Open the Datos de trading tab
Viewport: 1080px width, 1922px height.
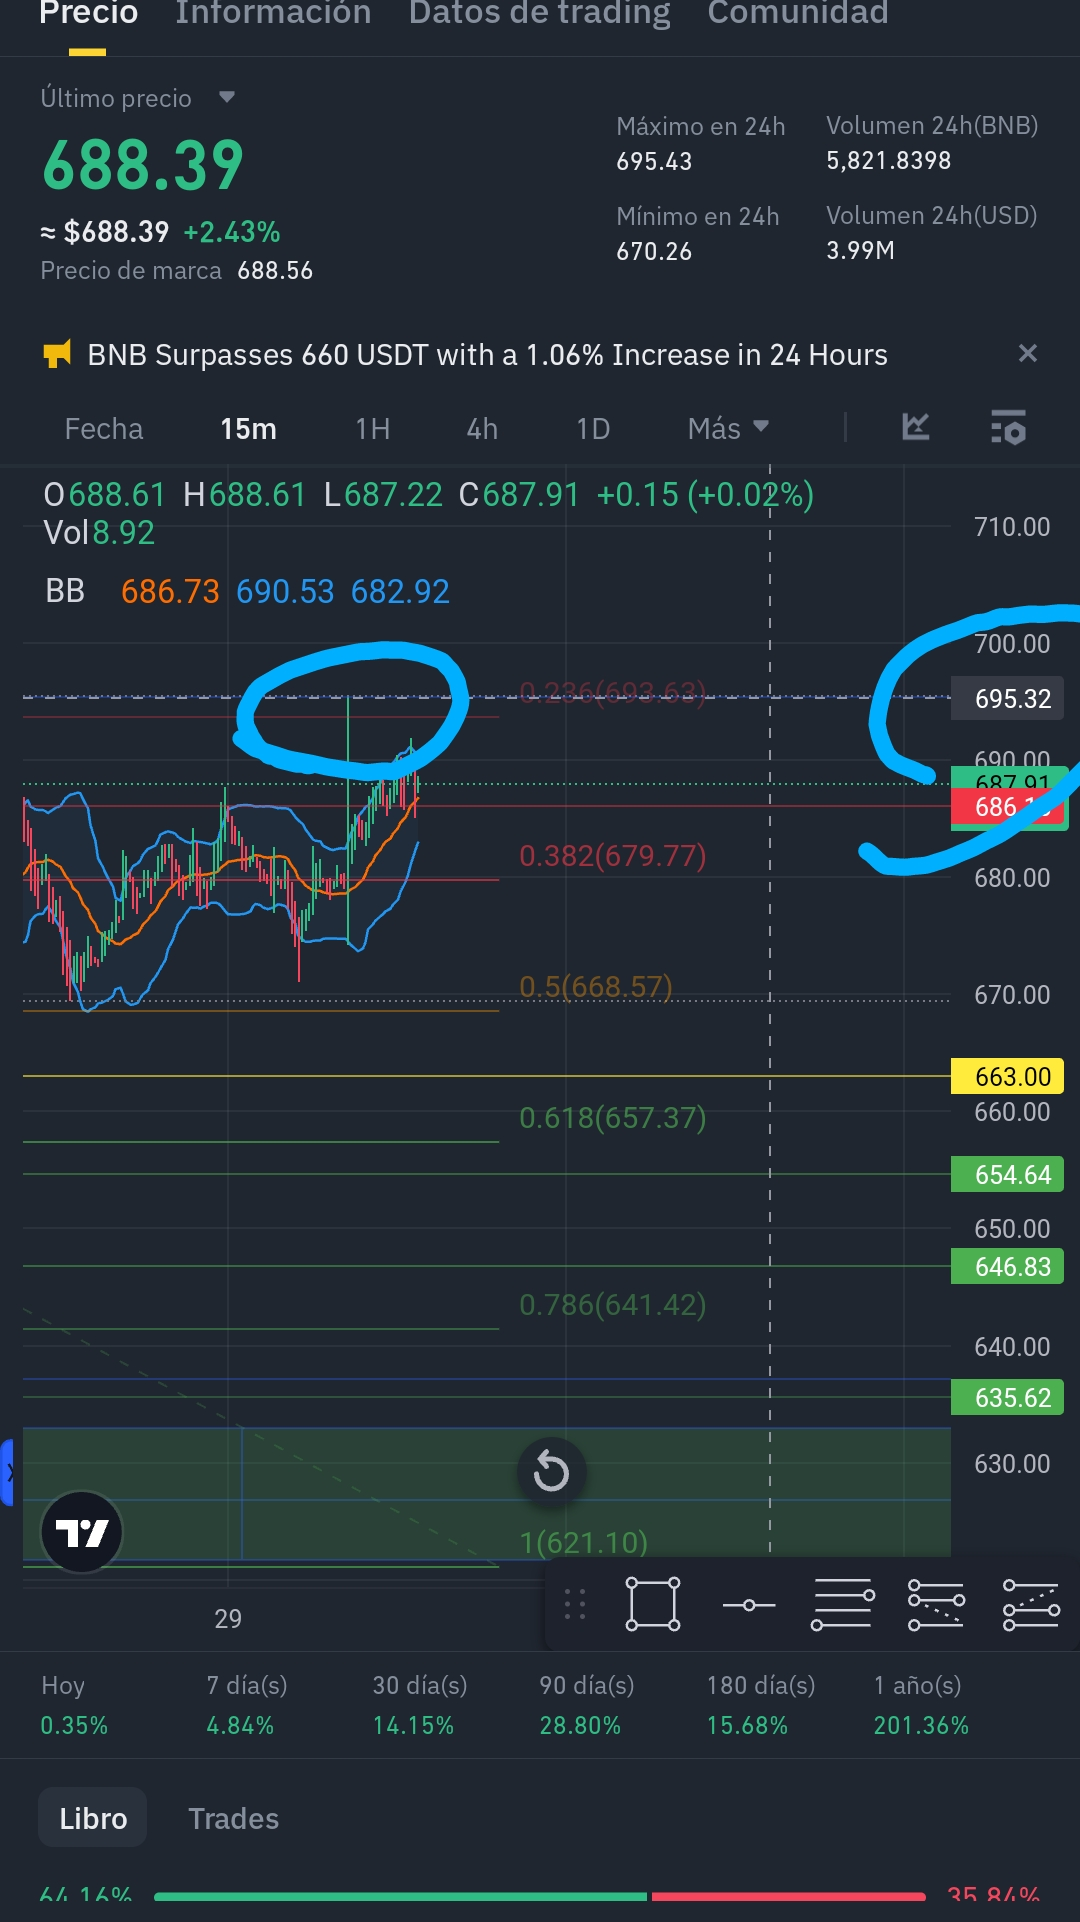539,14
